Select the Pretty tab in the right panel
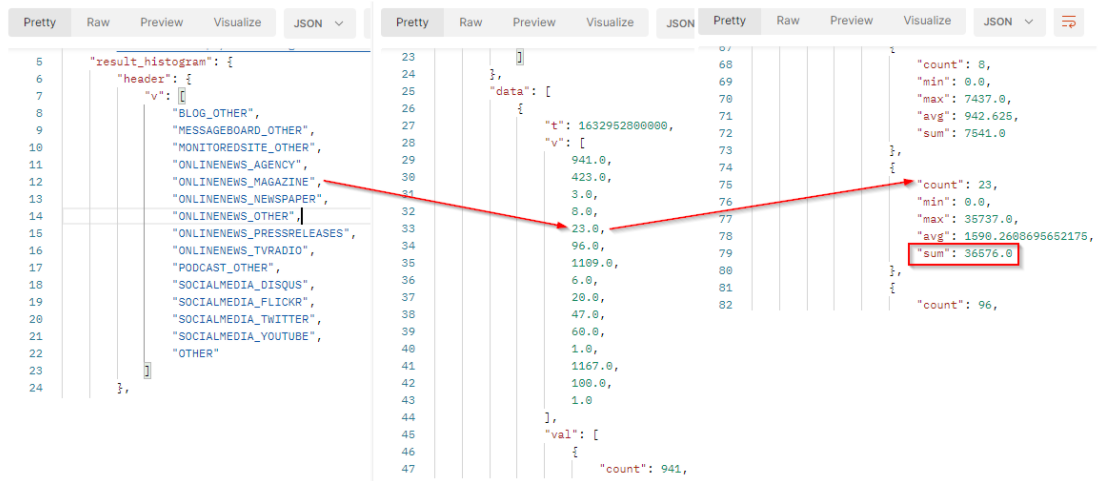The width and height of the screenshot is (1101, 481). point(730,21)
